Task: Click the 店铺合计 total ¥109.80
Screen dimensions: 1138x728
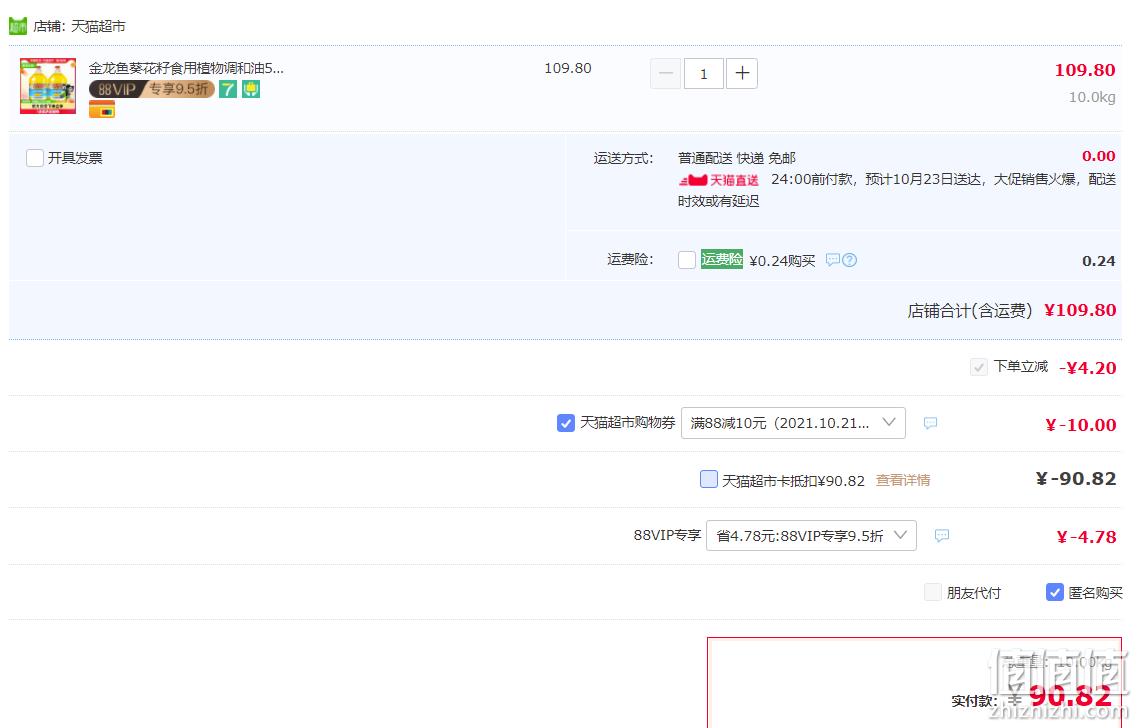Action: point(1080,310)
